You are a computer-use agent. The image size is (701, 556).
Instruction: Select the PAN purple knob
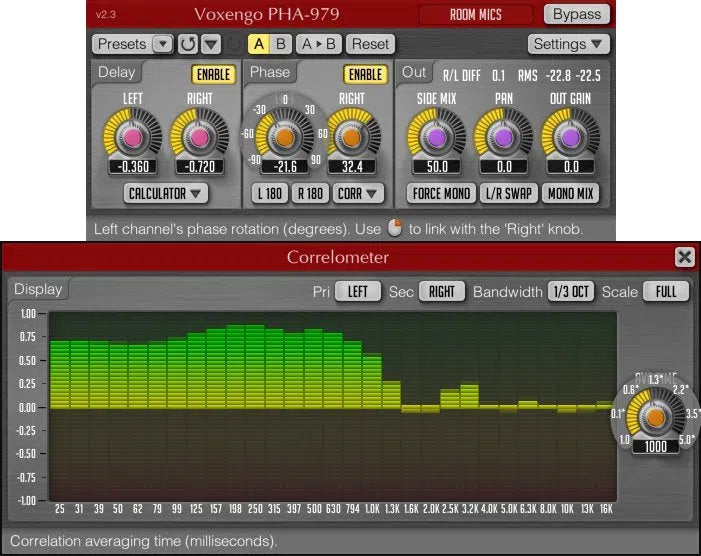504,135
